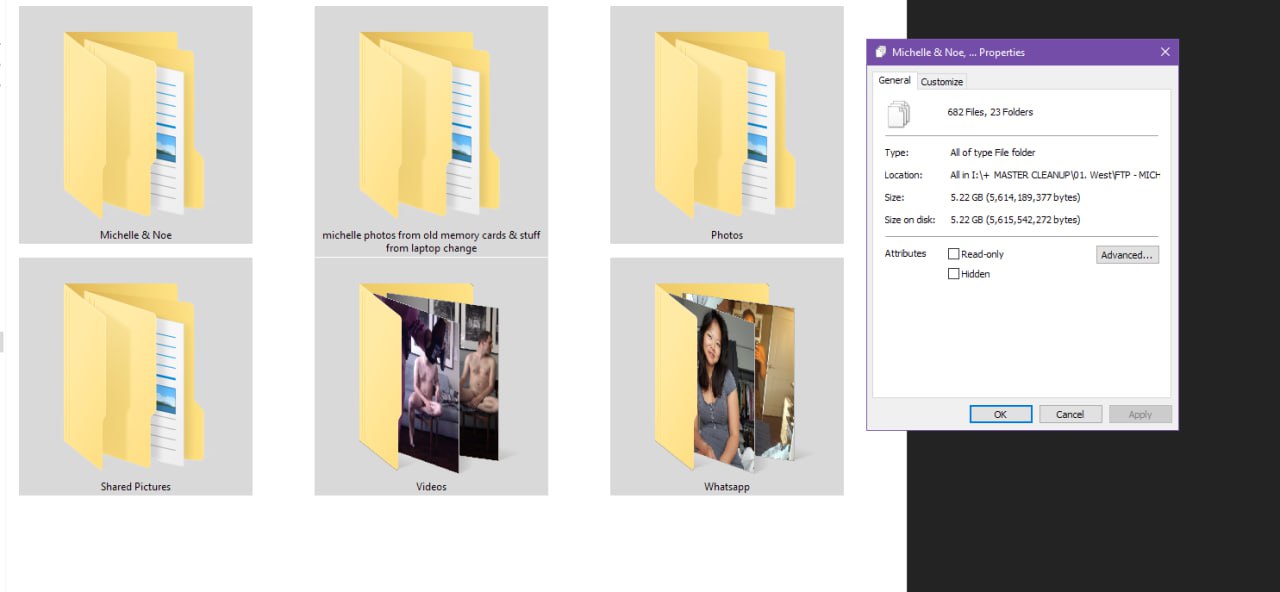This screenshot has width=1280, height=592.
Task: Enable the Read-only attribute checkbox
Action: 953,254
